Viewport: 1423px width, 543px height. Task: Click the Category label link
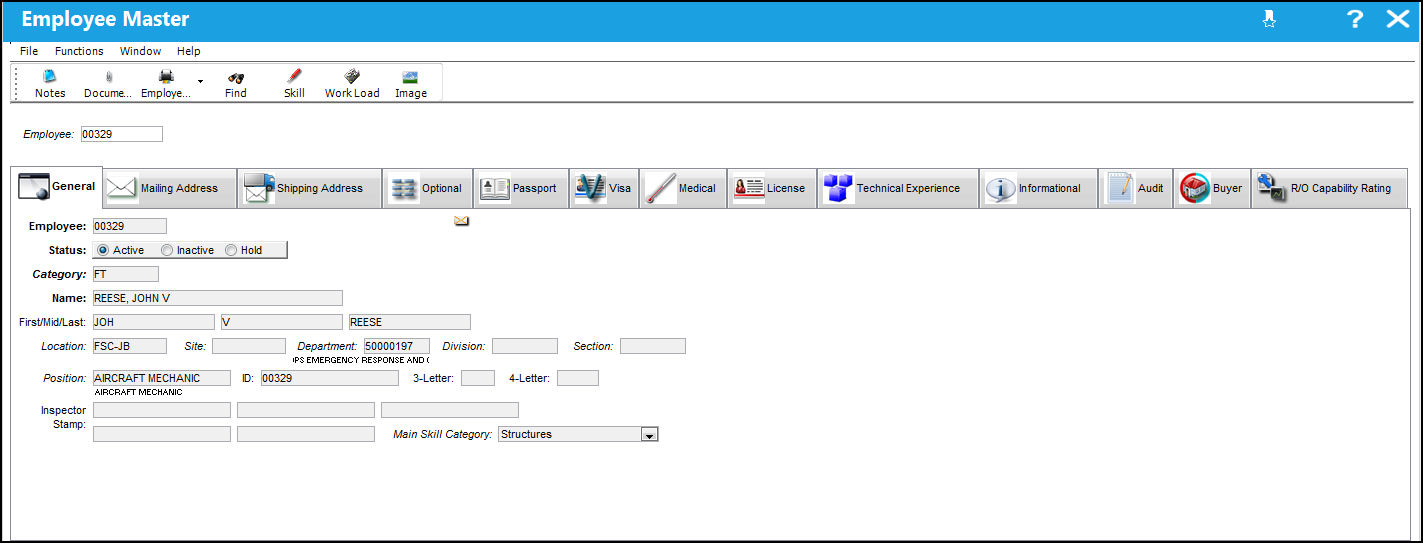pyautogui.click(x=60, y=274)
